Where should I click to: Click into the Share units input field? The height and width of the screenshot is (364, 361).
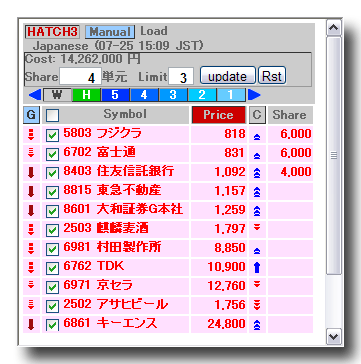click(x=80, y=77)
